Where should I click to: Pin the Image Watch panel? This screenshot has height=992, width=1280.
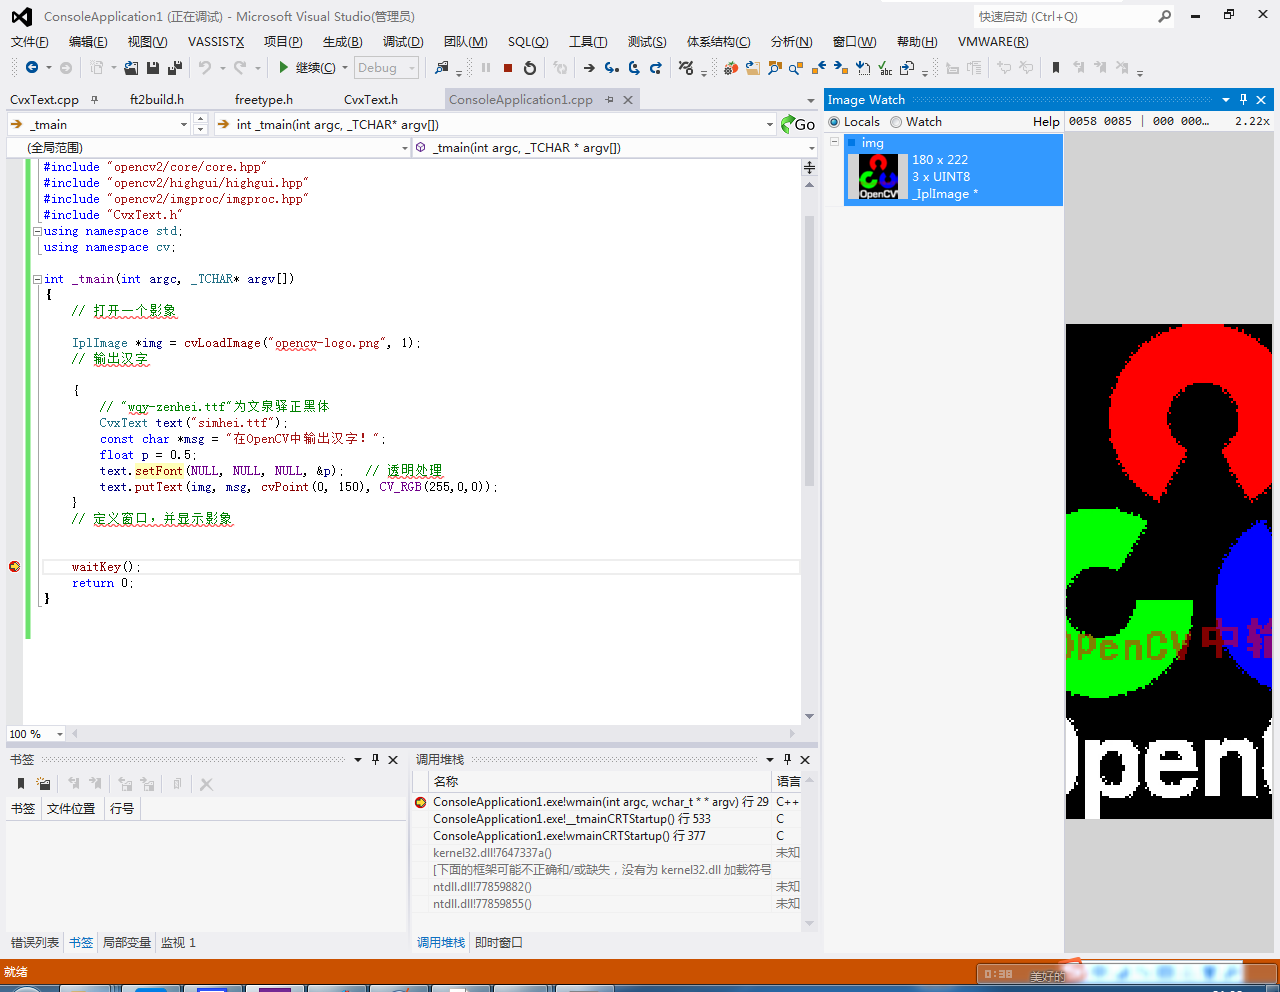pos(1244,99)
